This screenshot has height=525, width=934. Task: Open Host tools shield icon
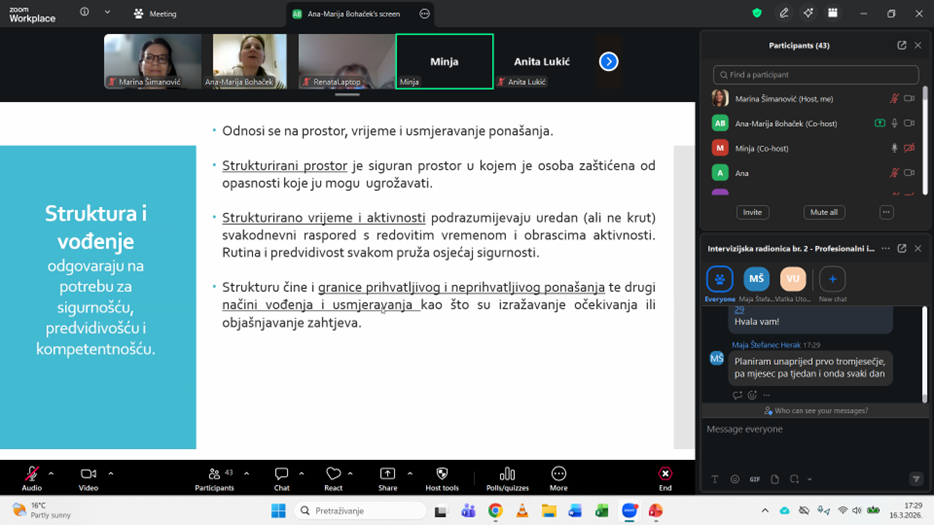(441, 475)
